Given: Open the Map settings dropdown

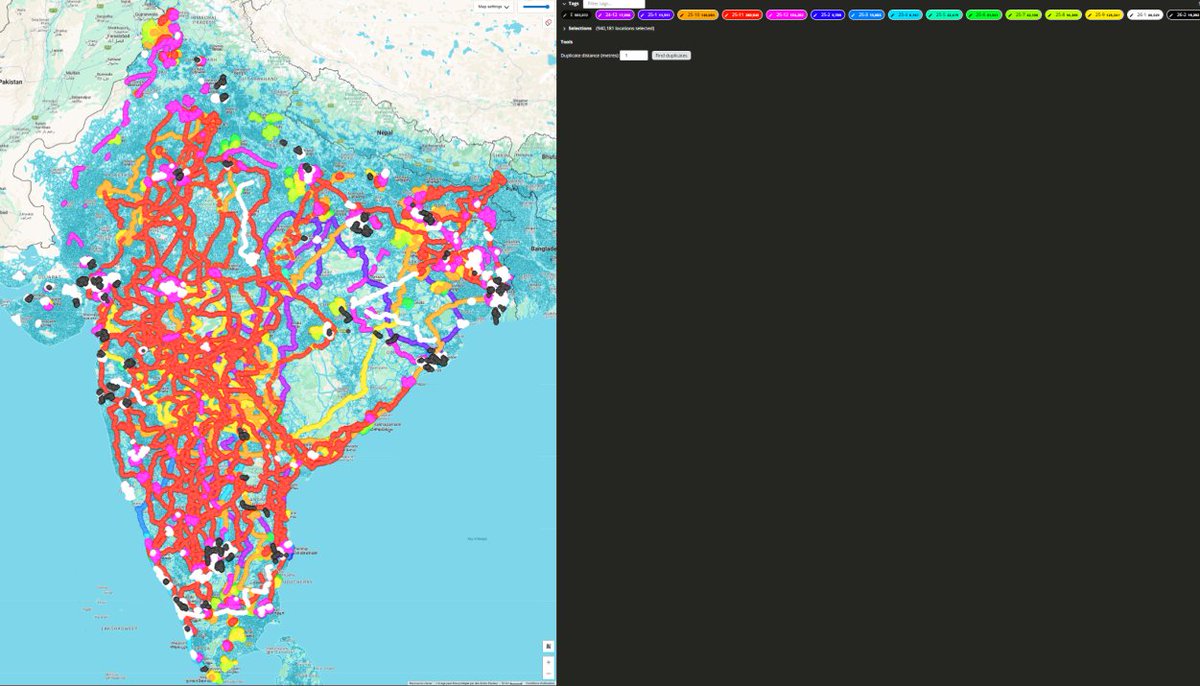Looking at the screenshot, I should click(x=494, y=6).
